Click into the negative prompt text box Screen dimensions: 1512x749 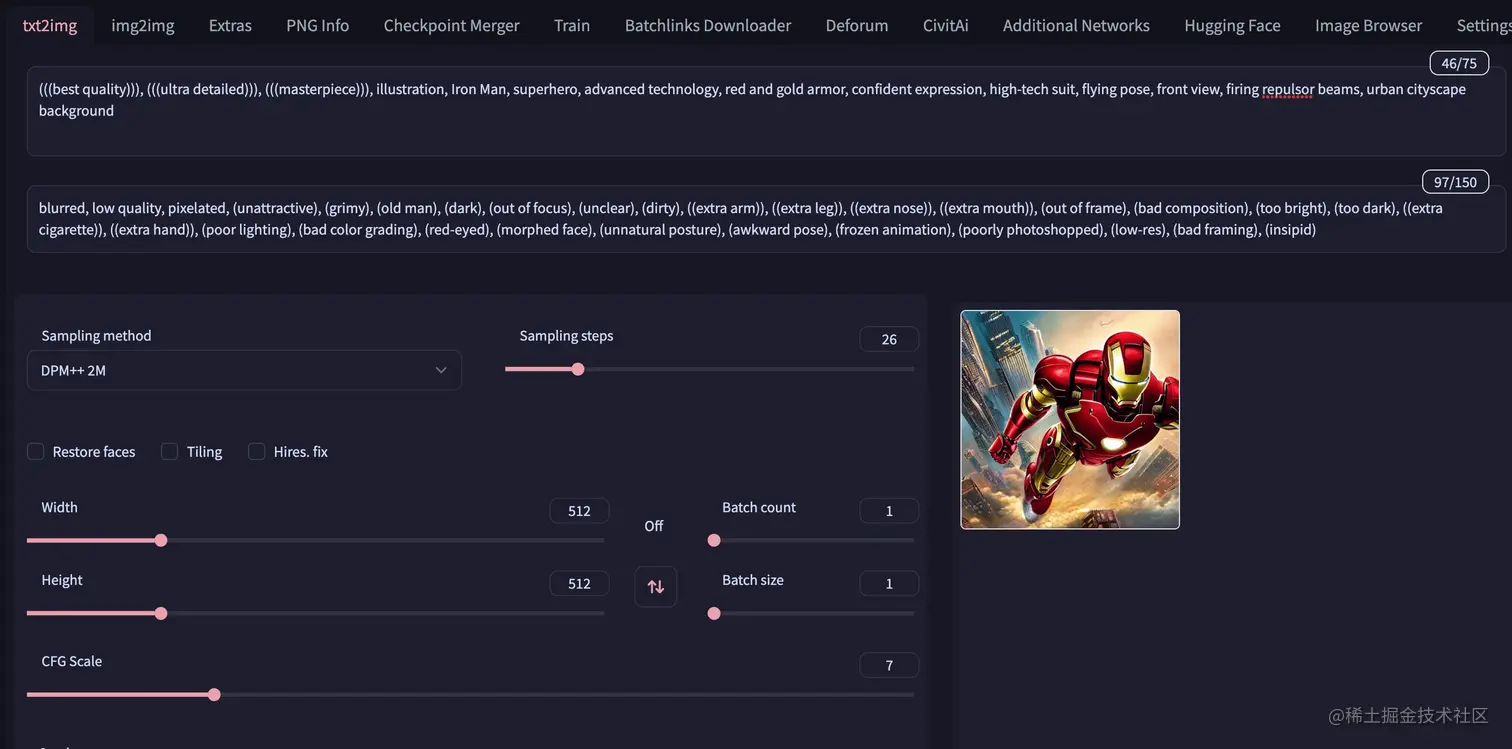coord(766,219)
